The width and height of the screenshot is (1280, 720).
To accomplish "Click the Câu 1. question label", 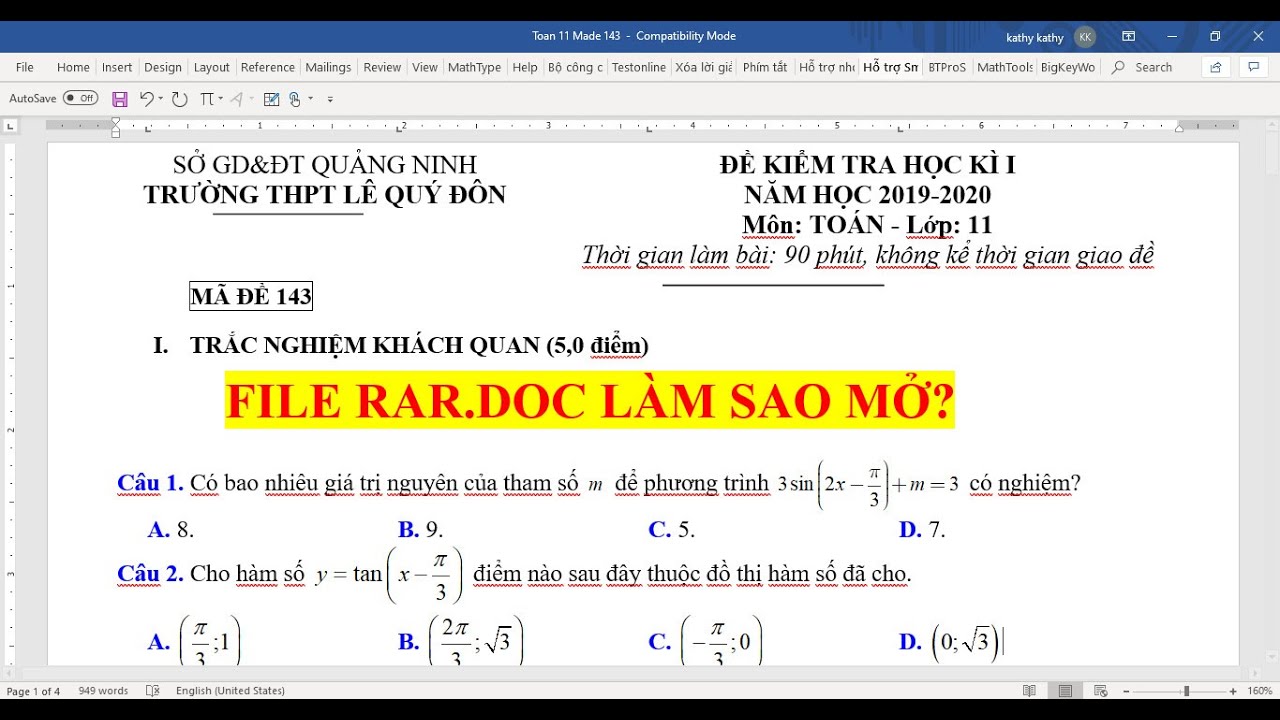I will pyautogui.click(x=150, y=483).
